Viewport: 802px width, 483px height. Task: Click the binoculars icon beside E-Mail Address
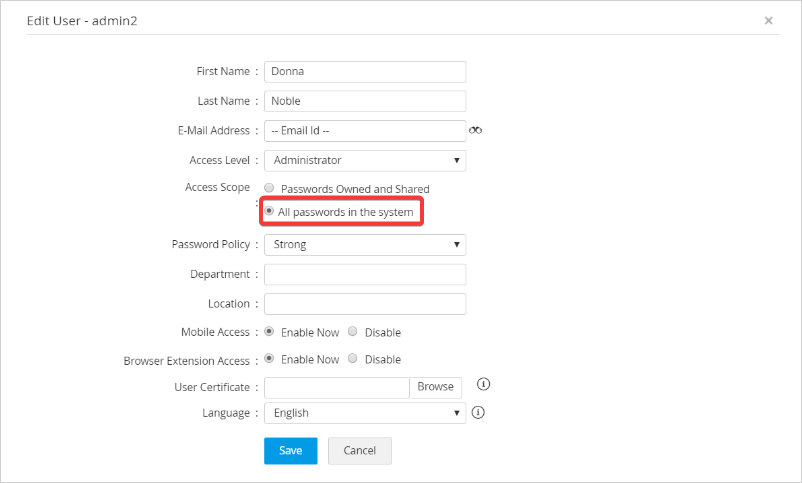coord(476,131)
